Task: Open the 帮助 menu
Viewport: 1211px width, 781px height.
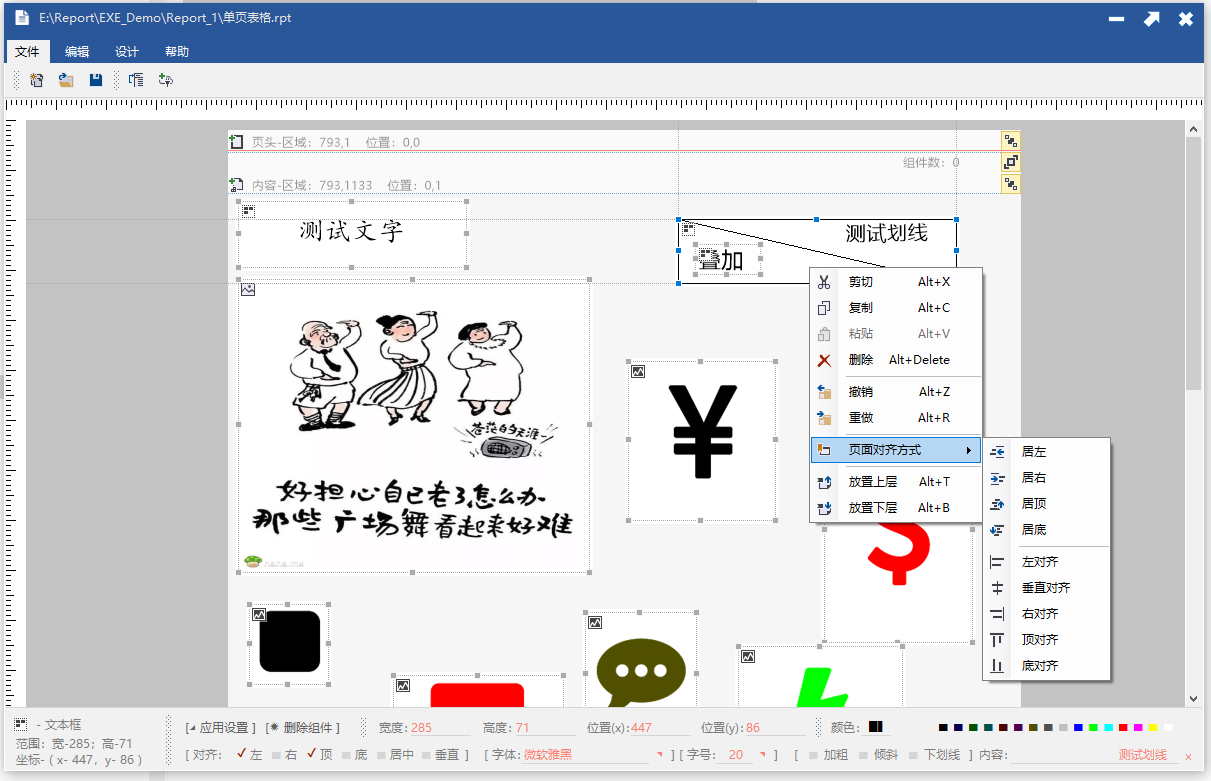Action: (x=177, y=52)
